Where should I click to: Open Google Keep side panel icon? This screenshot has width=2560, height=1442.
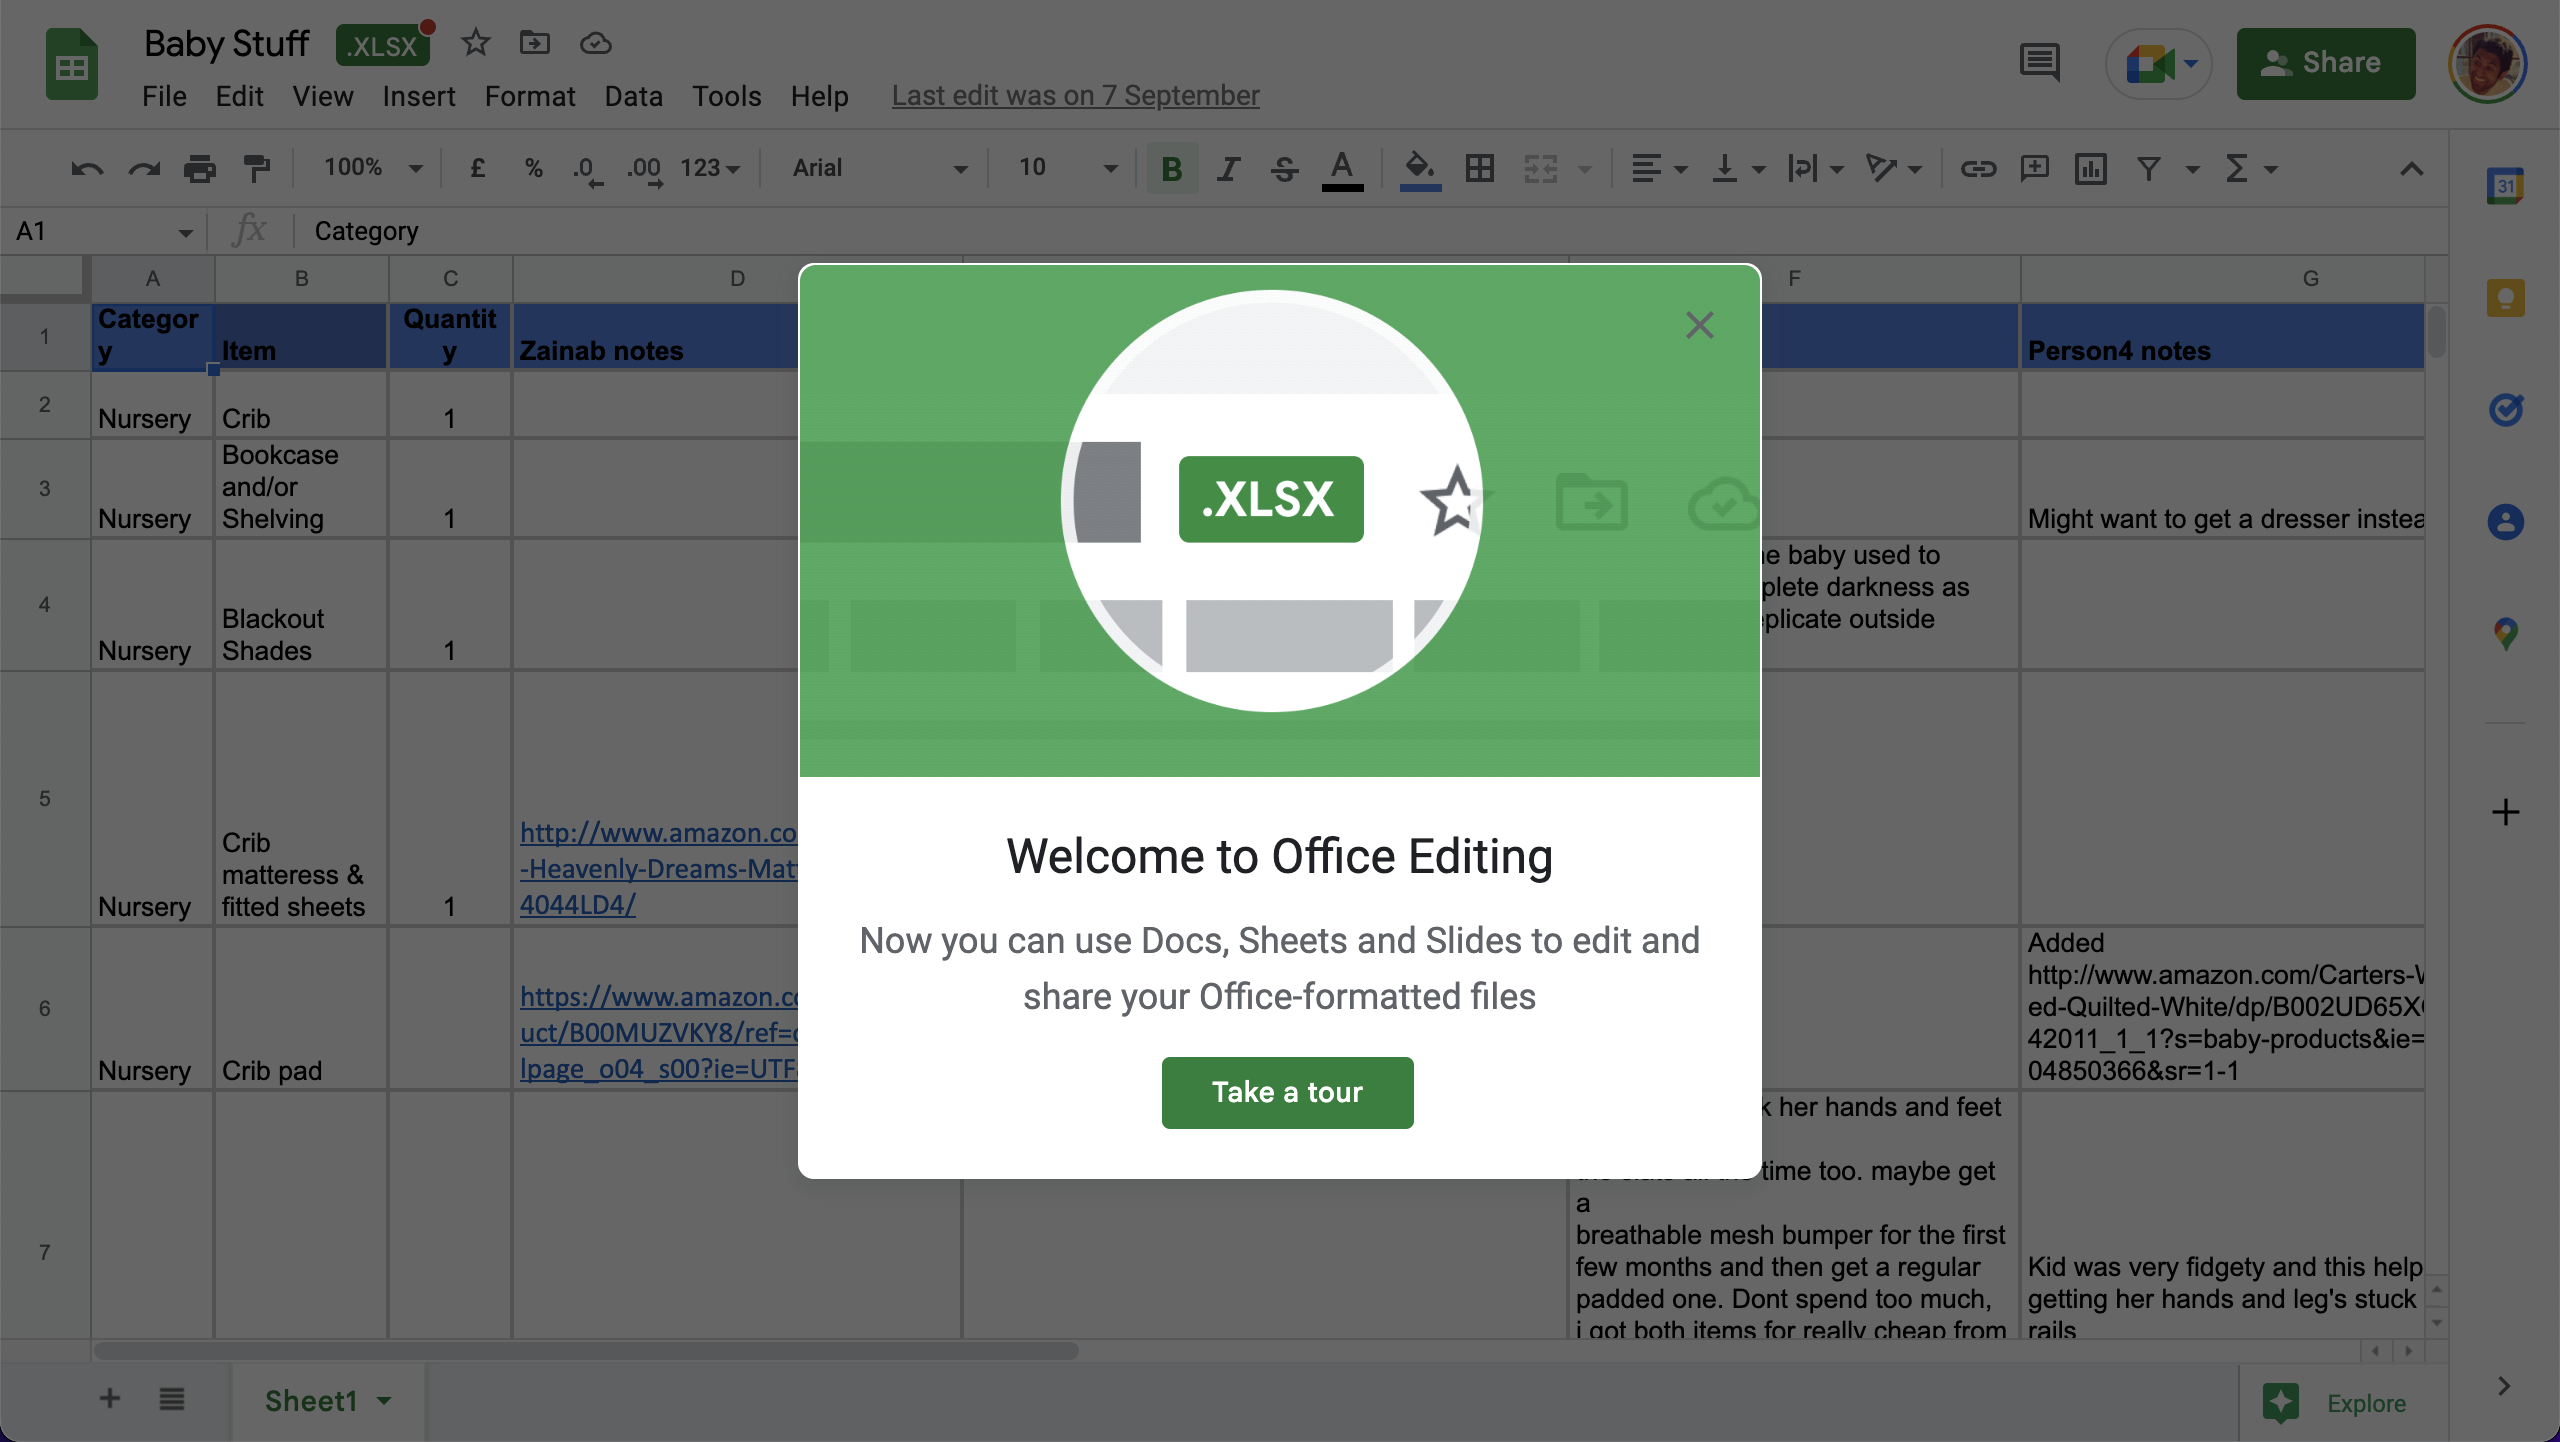pos(2505,298)
